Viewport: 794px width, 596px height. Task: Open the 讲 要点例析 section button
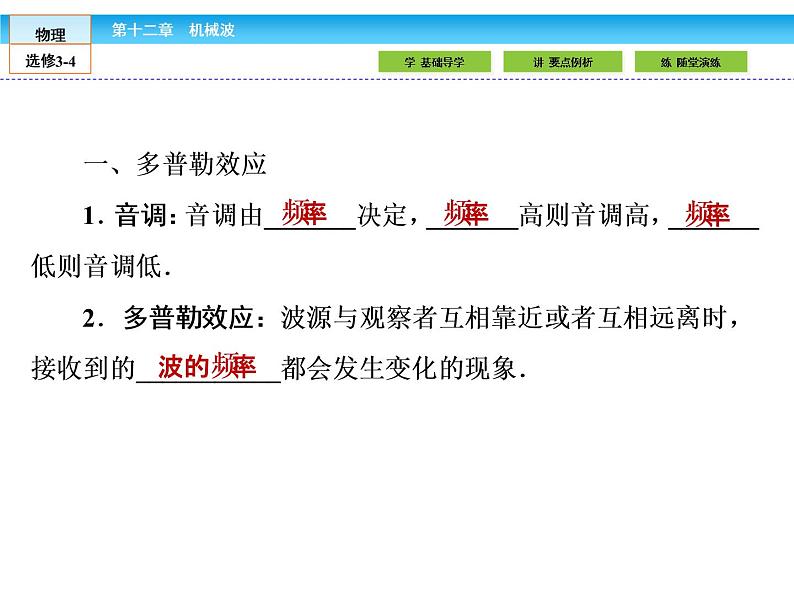[563, 62]
